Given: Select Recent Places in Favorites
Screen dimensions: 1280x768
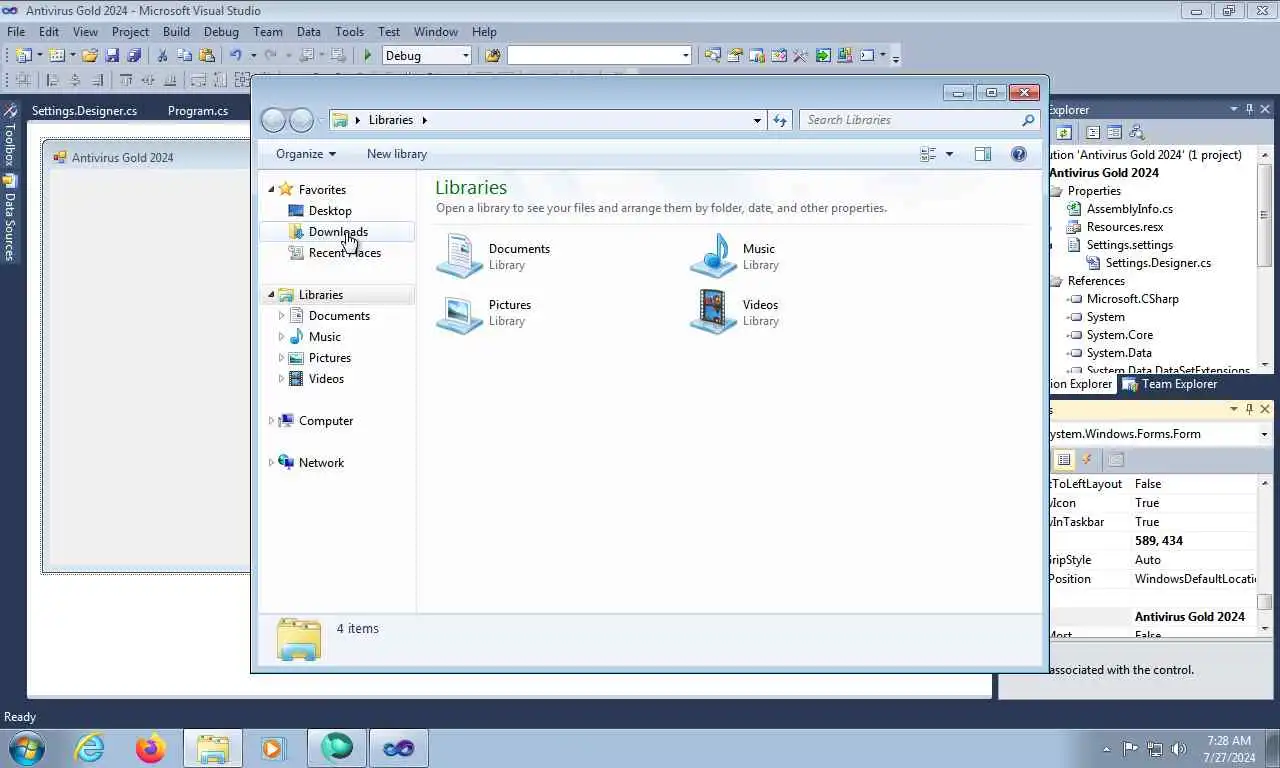Looking at the screenshot, I should point(344,253).
